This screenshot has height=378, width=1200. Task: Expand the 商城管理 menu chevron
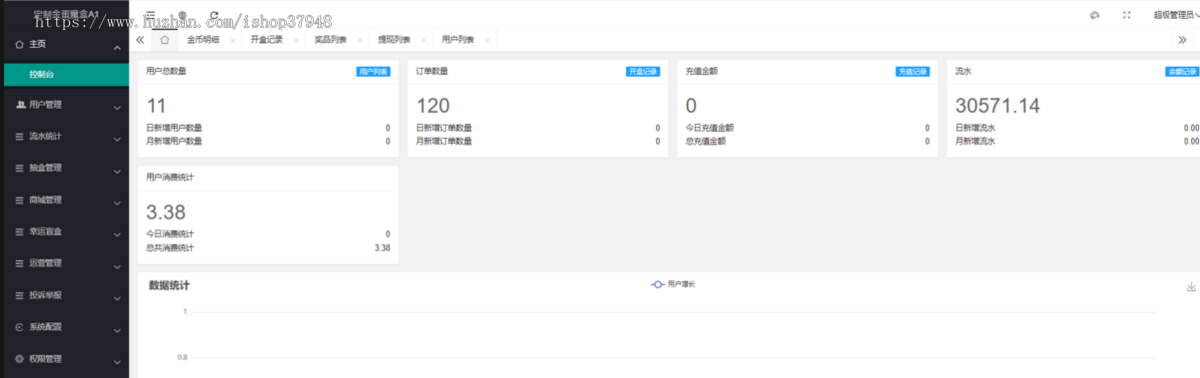tap(116, 203)
